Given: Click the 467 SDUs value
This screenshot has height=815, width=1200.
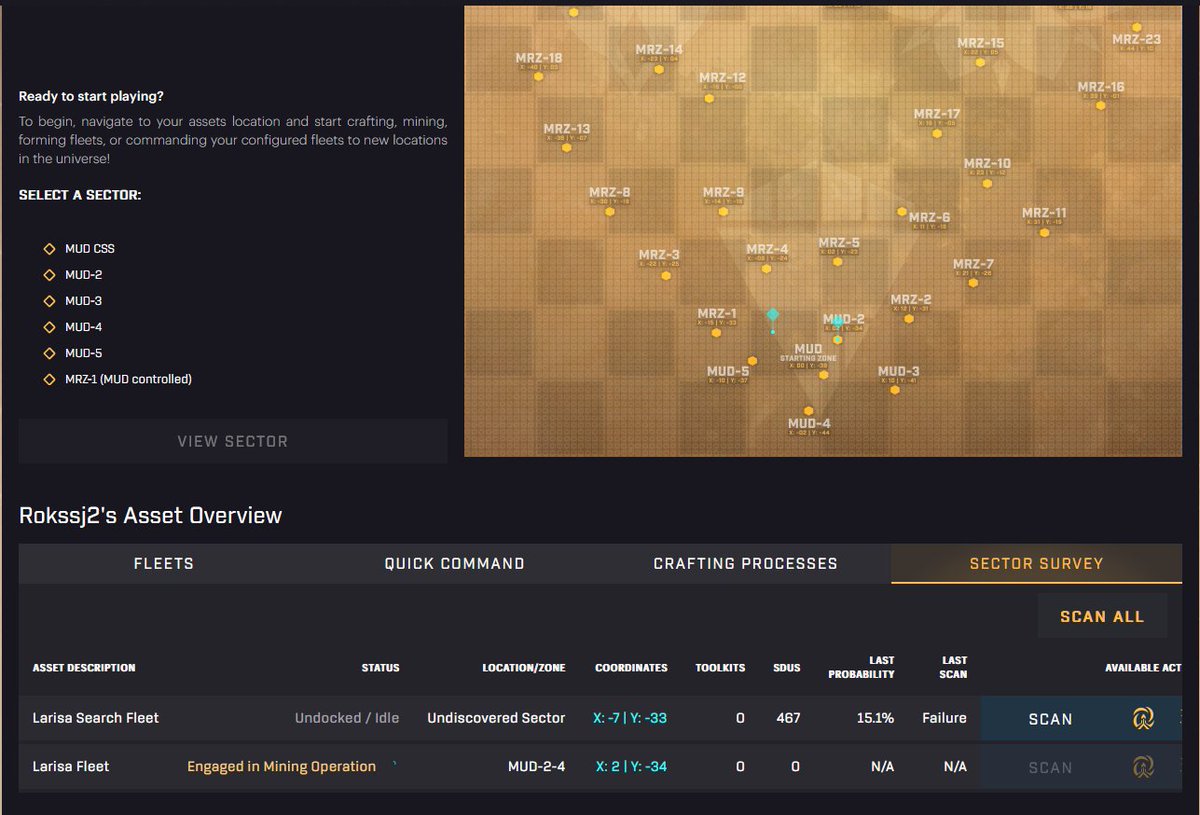Looking at the screenshot, I should click(x=788, y=718).
